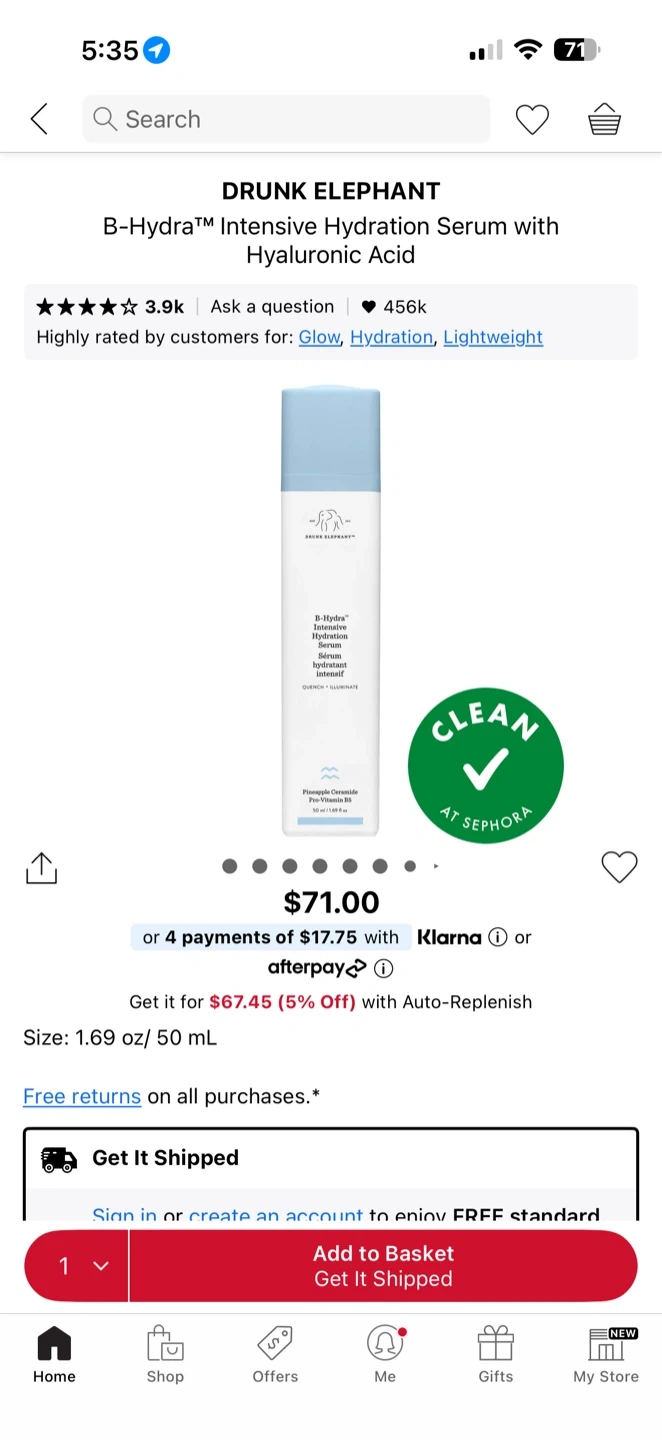Expand the quantity 1 dropdown
The width and height of the screenshot is (662, 1440).
tap(77, 1266)
